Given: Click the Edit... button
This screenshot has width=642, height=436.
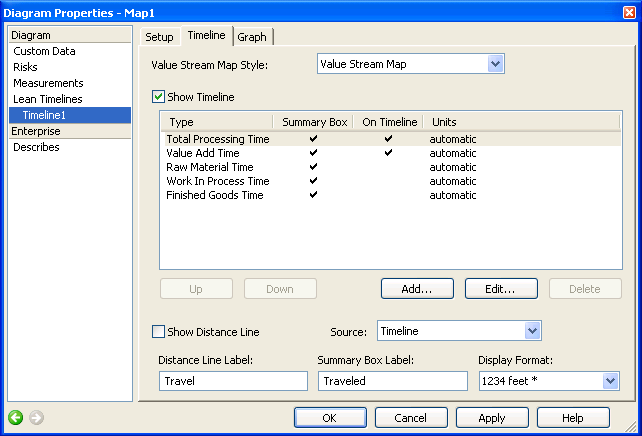Looking at the screenshot, I should 501,289.
